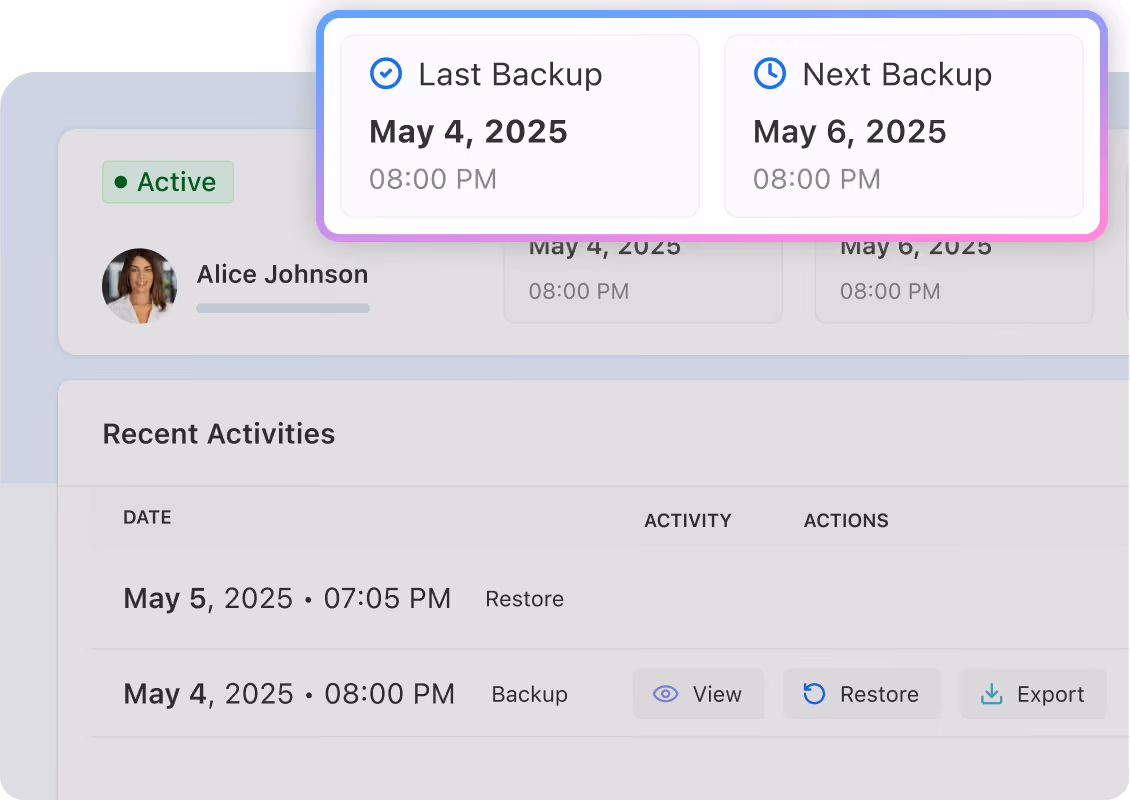Select the Next Backup heading text
Screen dimensions: 1130x800
click(x=897, y=74)
